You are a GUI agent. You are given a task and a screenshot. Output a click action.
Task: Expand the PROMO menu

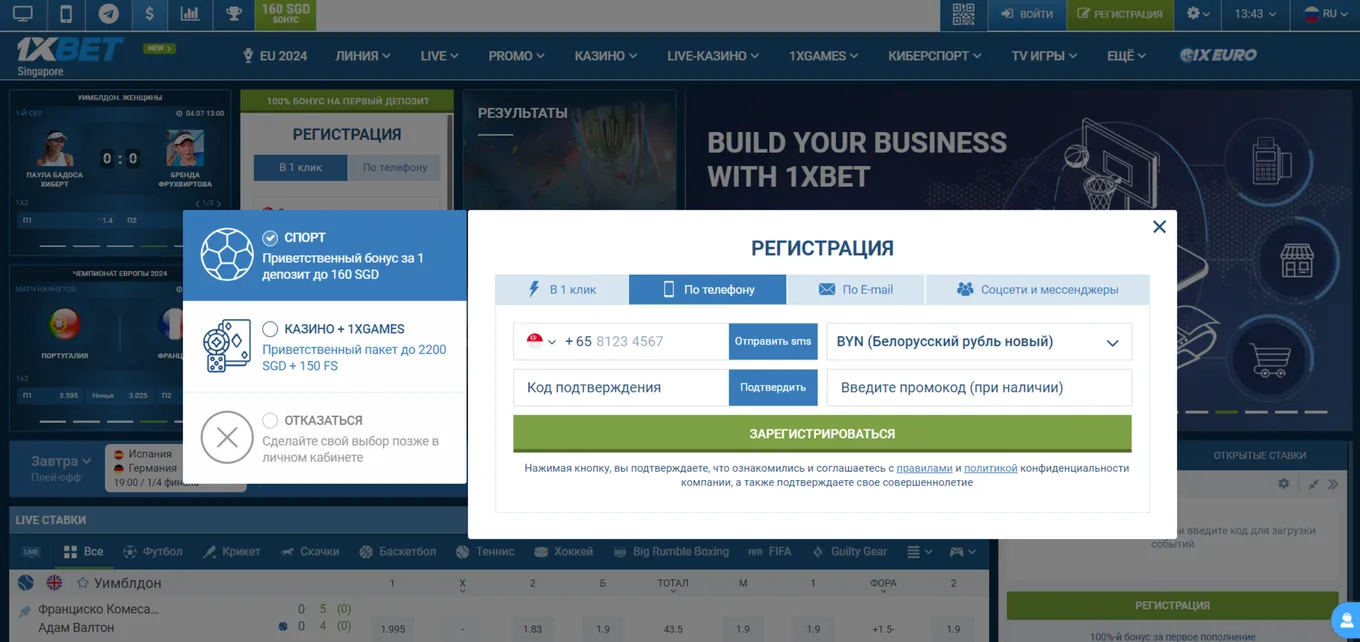click(x=517, y=56)
